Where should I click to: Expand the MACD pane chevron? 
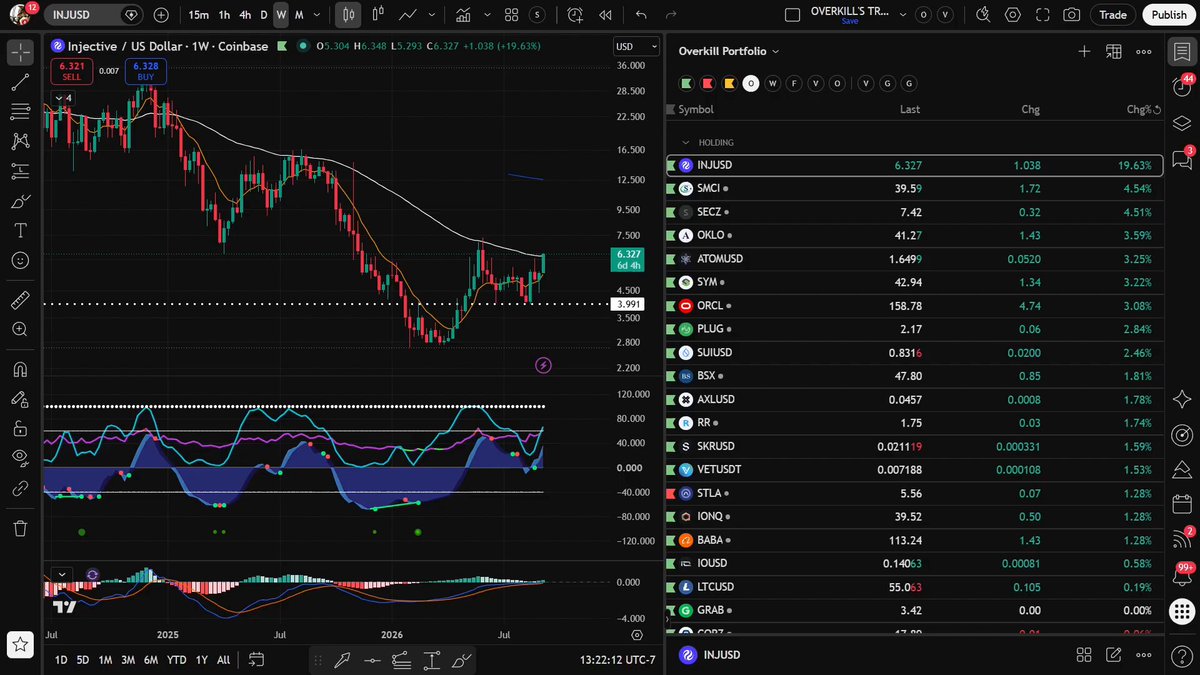coord(62,575)
